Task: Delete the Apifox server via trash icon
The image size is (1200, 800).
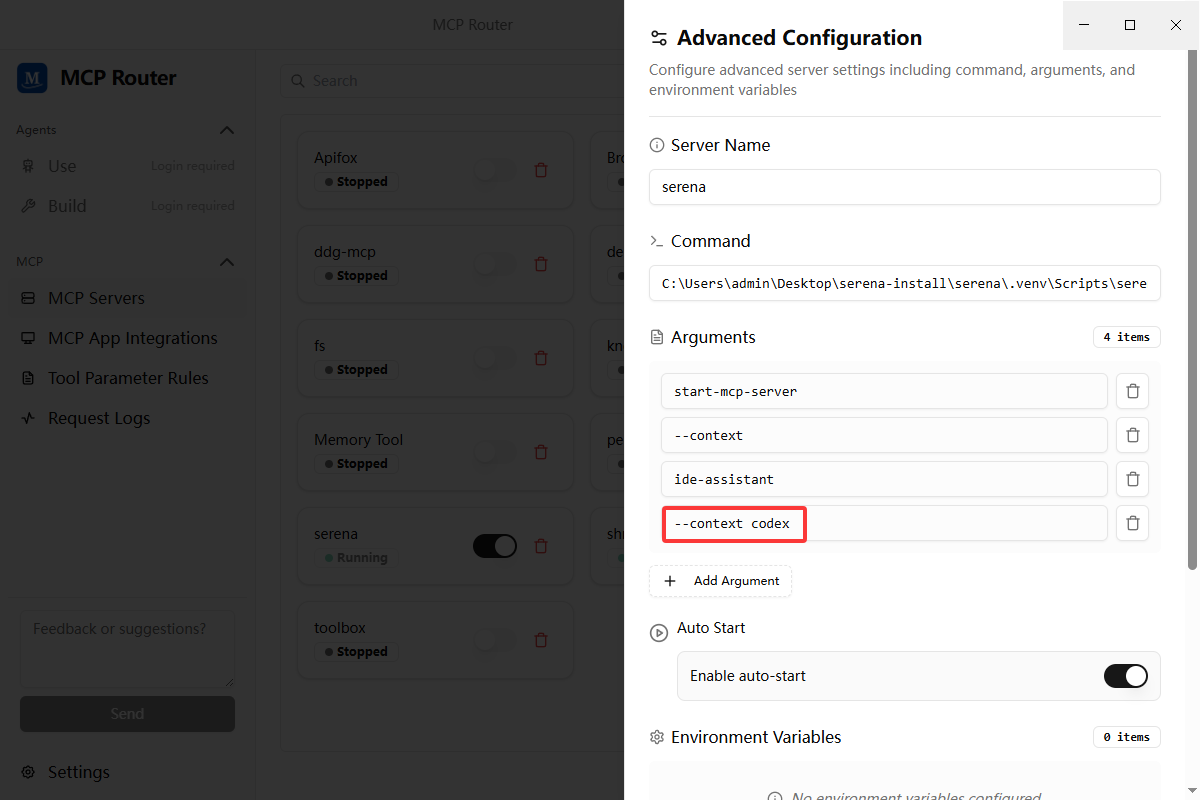Action: point(541,170)
